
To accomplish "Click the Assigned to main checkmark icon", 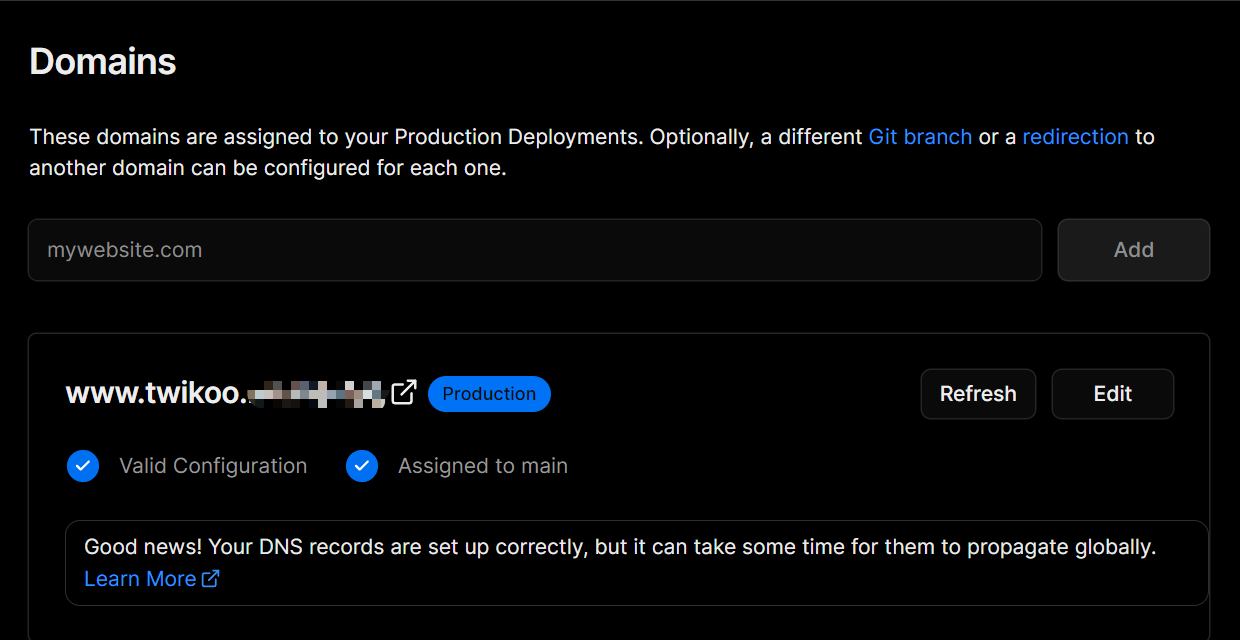I will coord(362,466).
